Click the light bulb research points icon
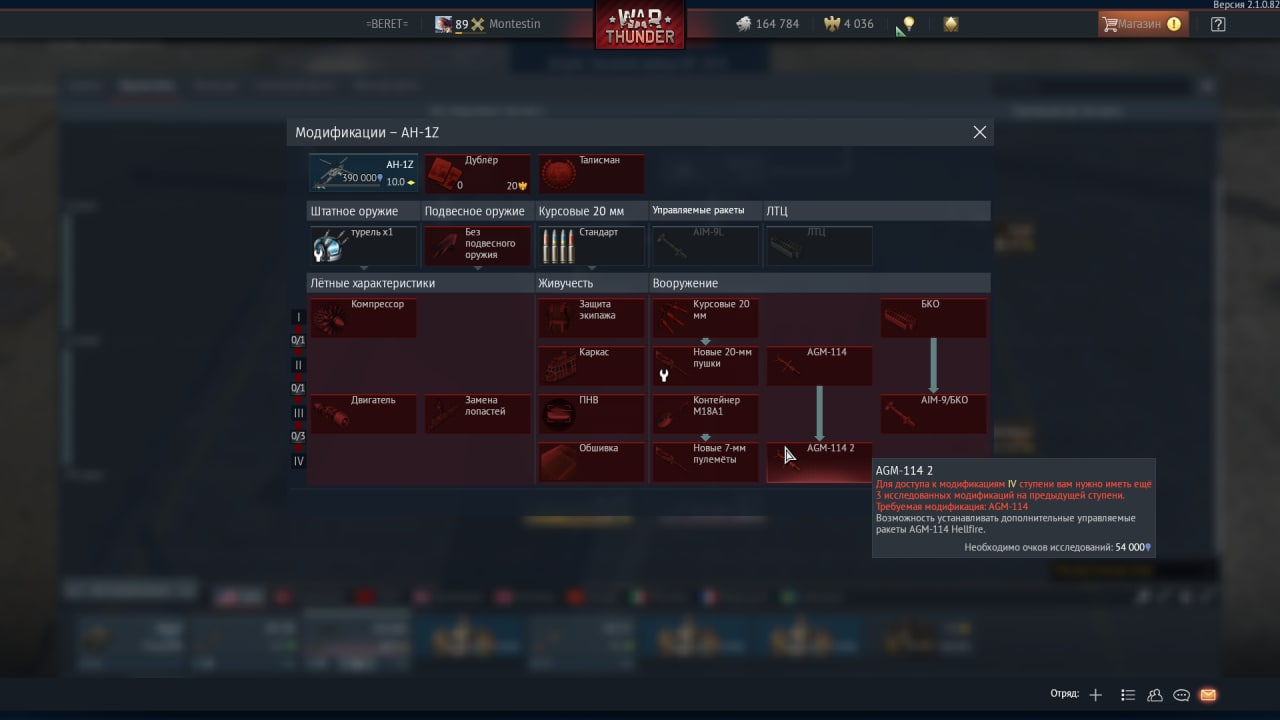1280x720 pixels. [x=908, y=24]
